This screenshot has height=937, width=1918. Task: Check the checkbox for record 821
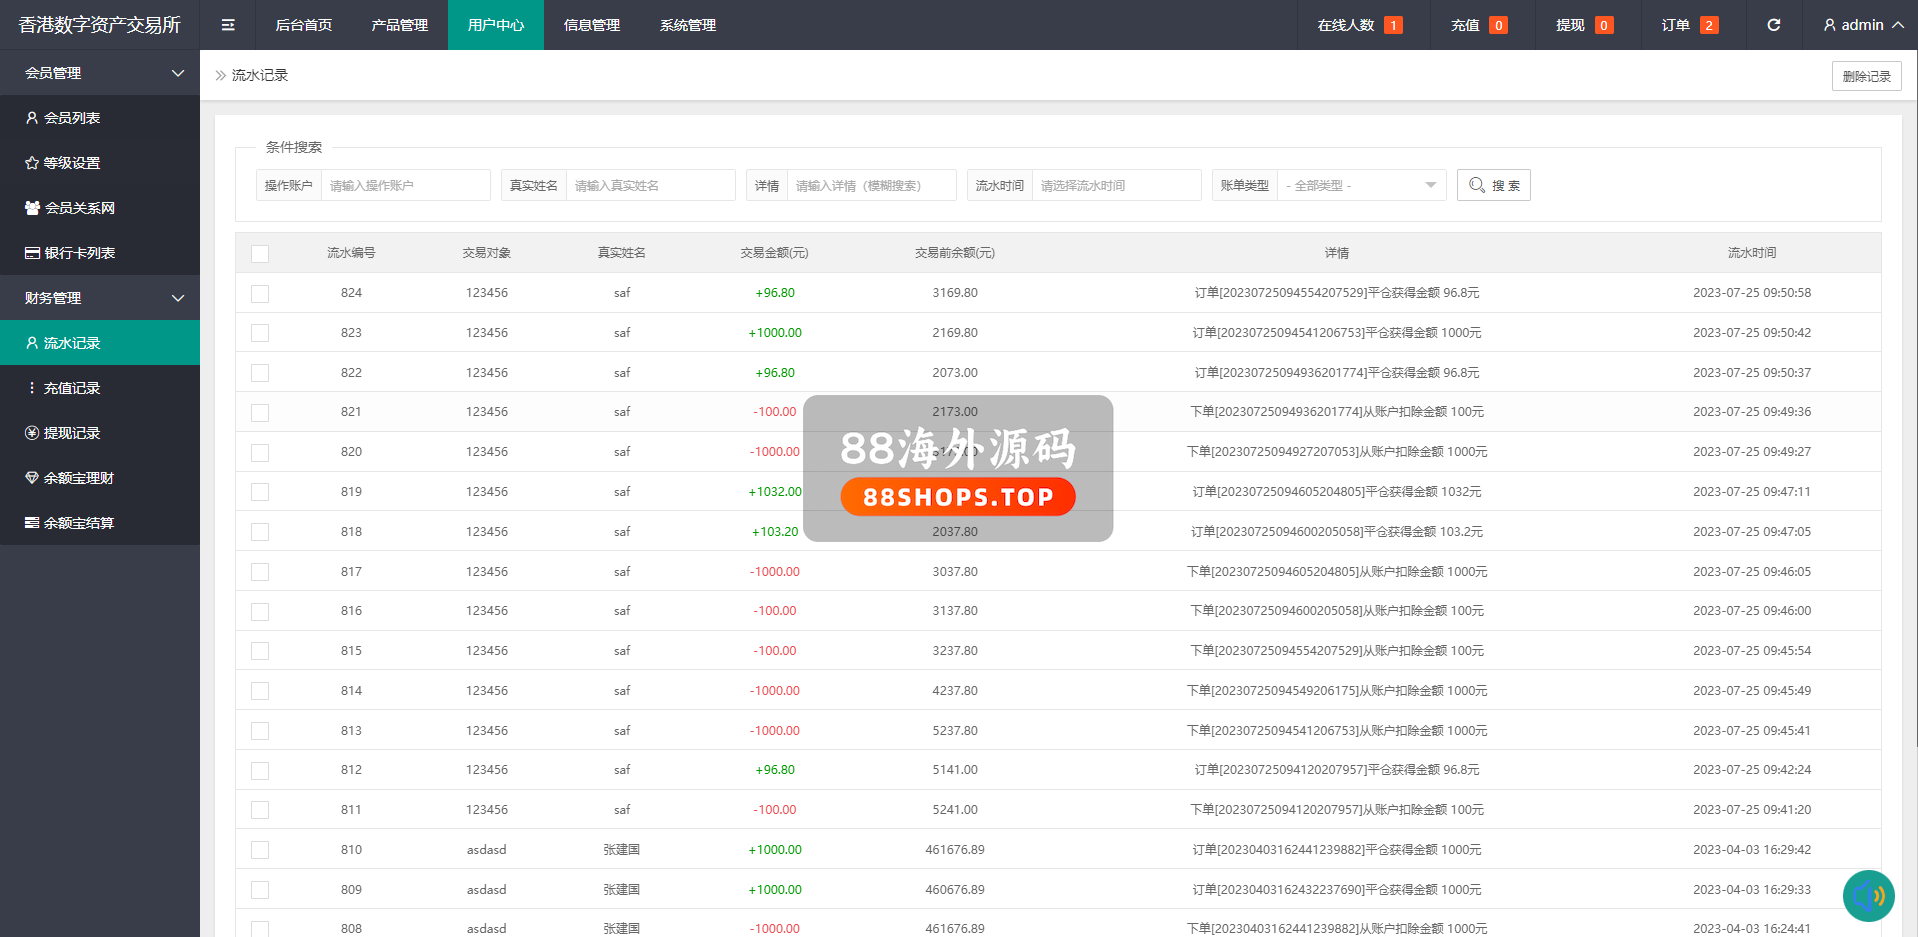coord(260,412)
